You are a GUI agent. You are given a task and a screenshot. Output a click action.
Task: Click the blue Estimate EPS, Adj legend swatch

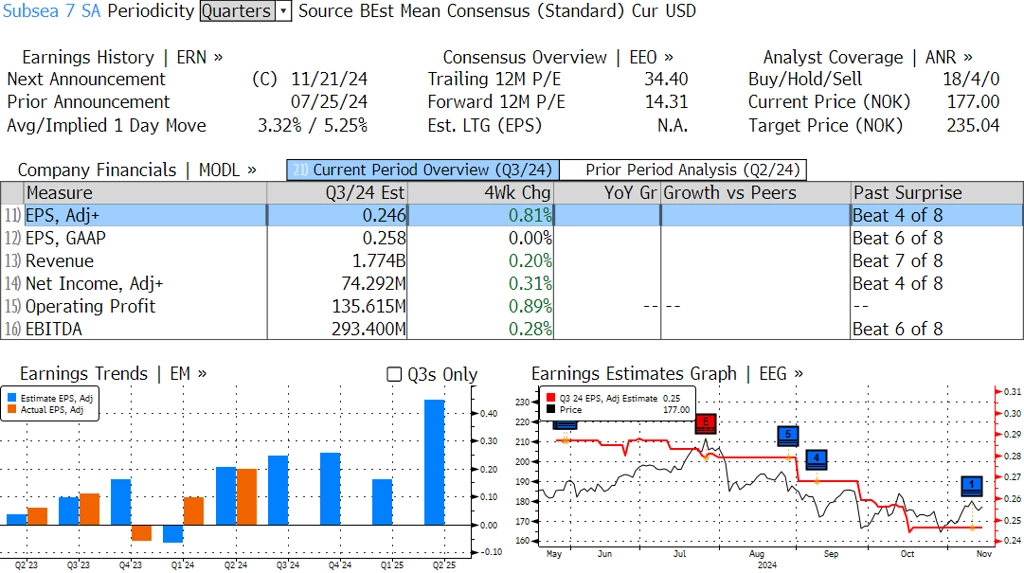[x=12, y=398]
